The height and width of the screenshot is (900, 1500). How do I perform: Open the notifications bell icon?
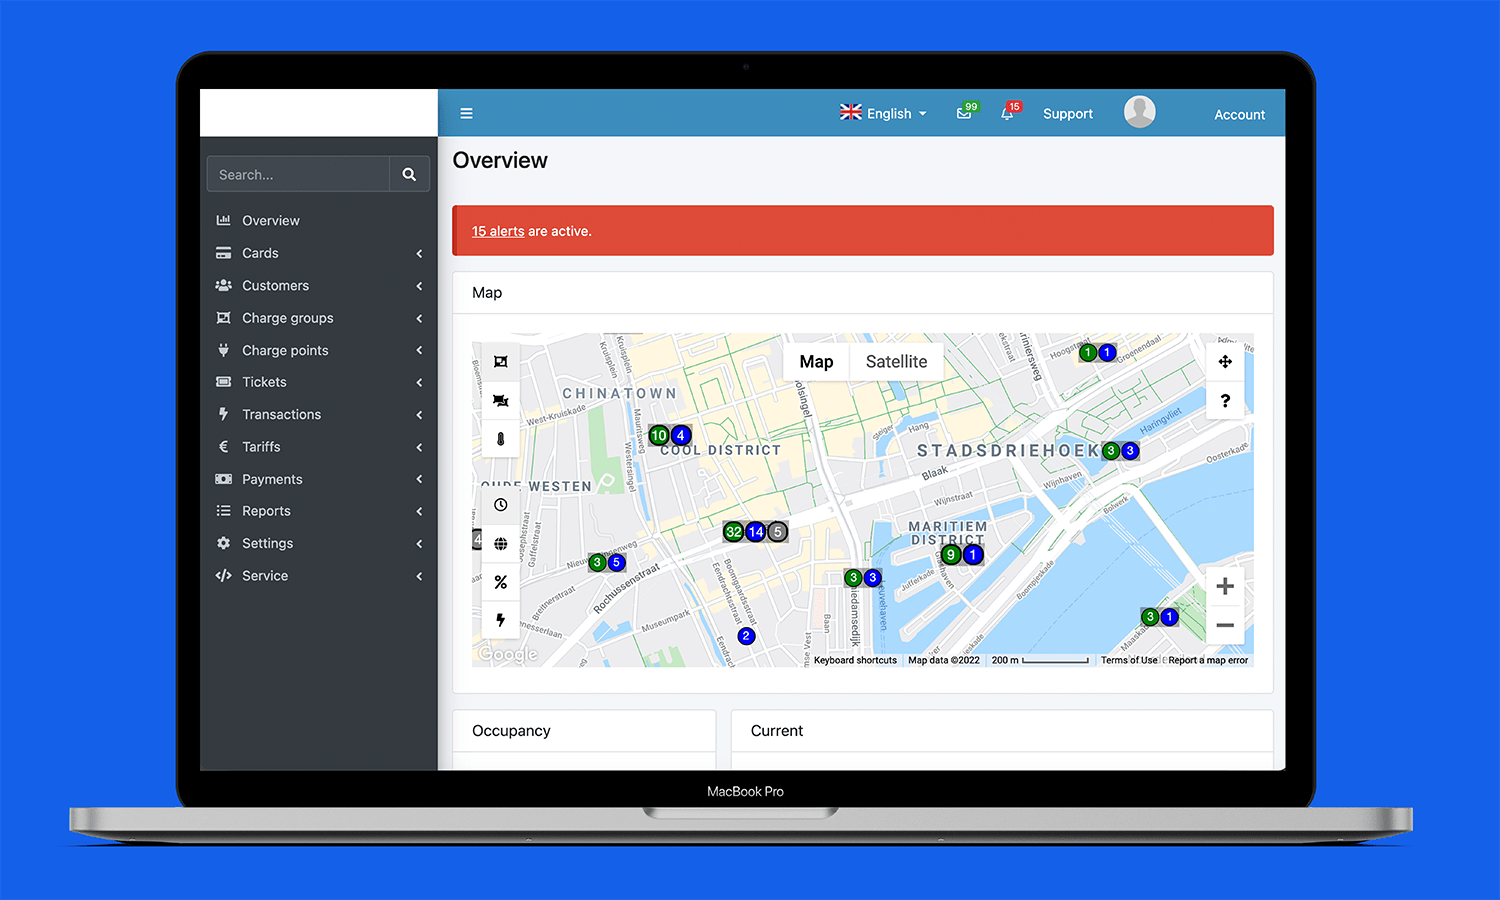click(x=1007, y=114)
